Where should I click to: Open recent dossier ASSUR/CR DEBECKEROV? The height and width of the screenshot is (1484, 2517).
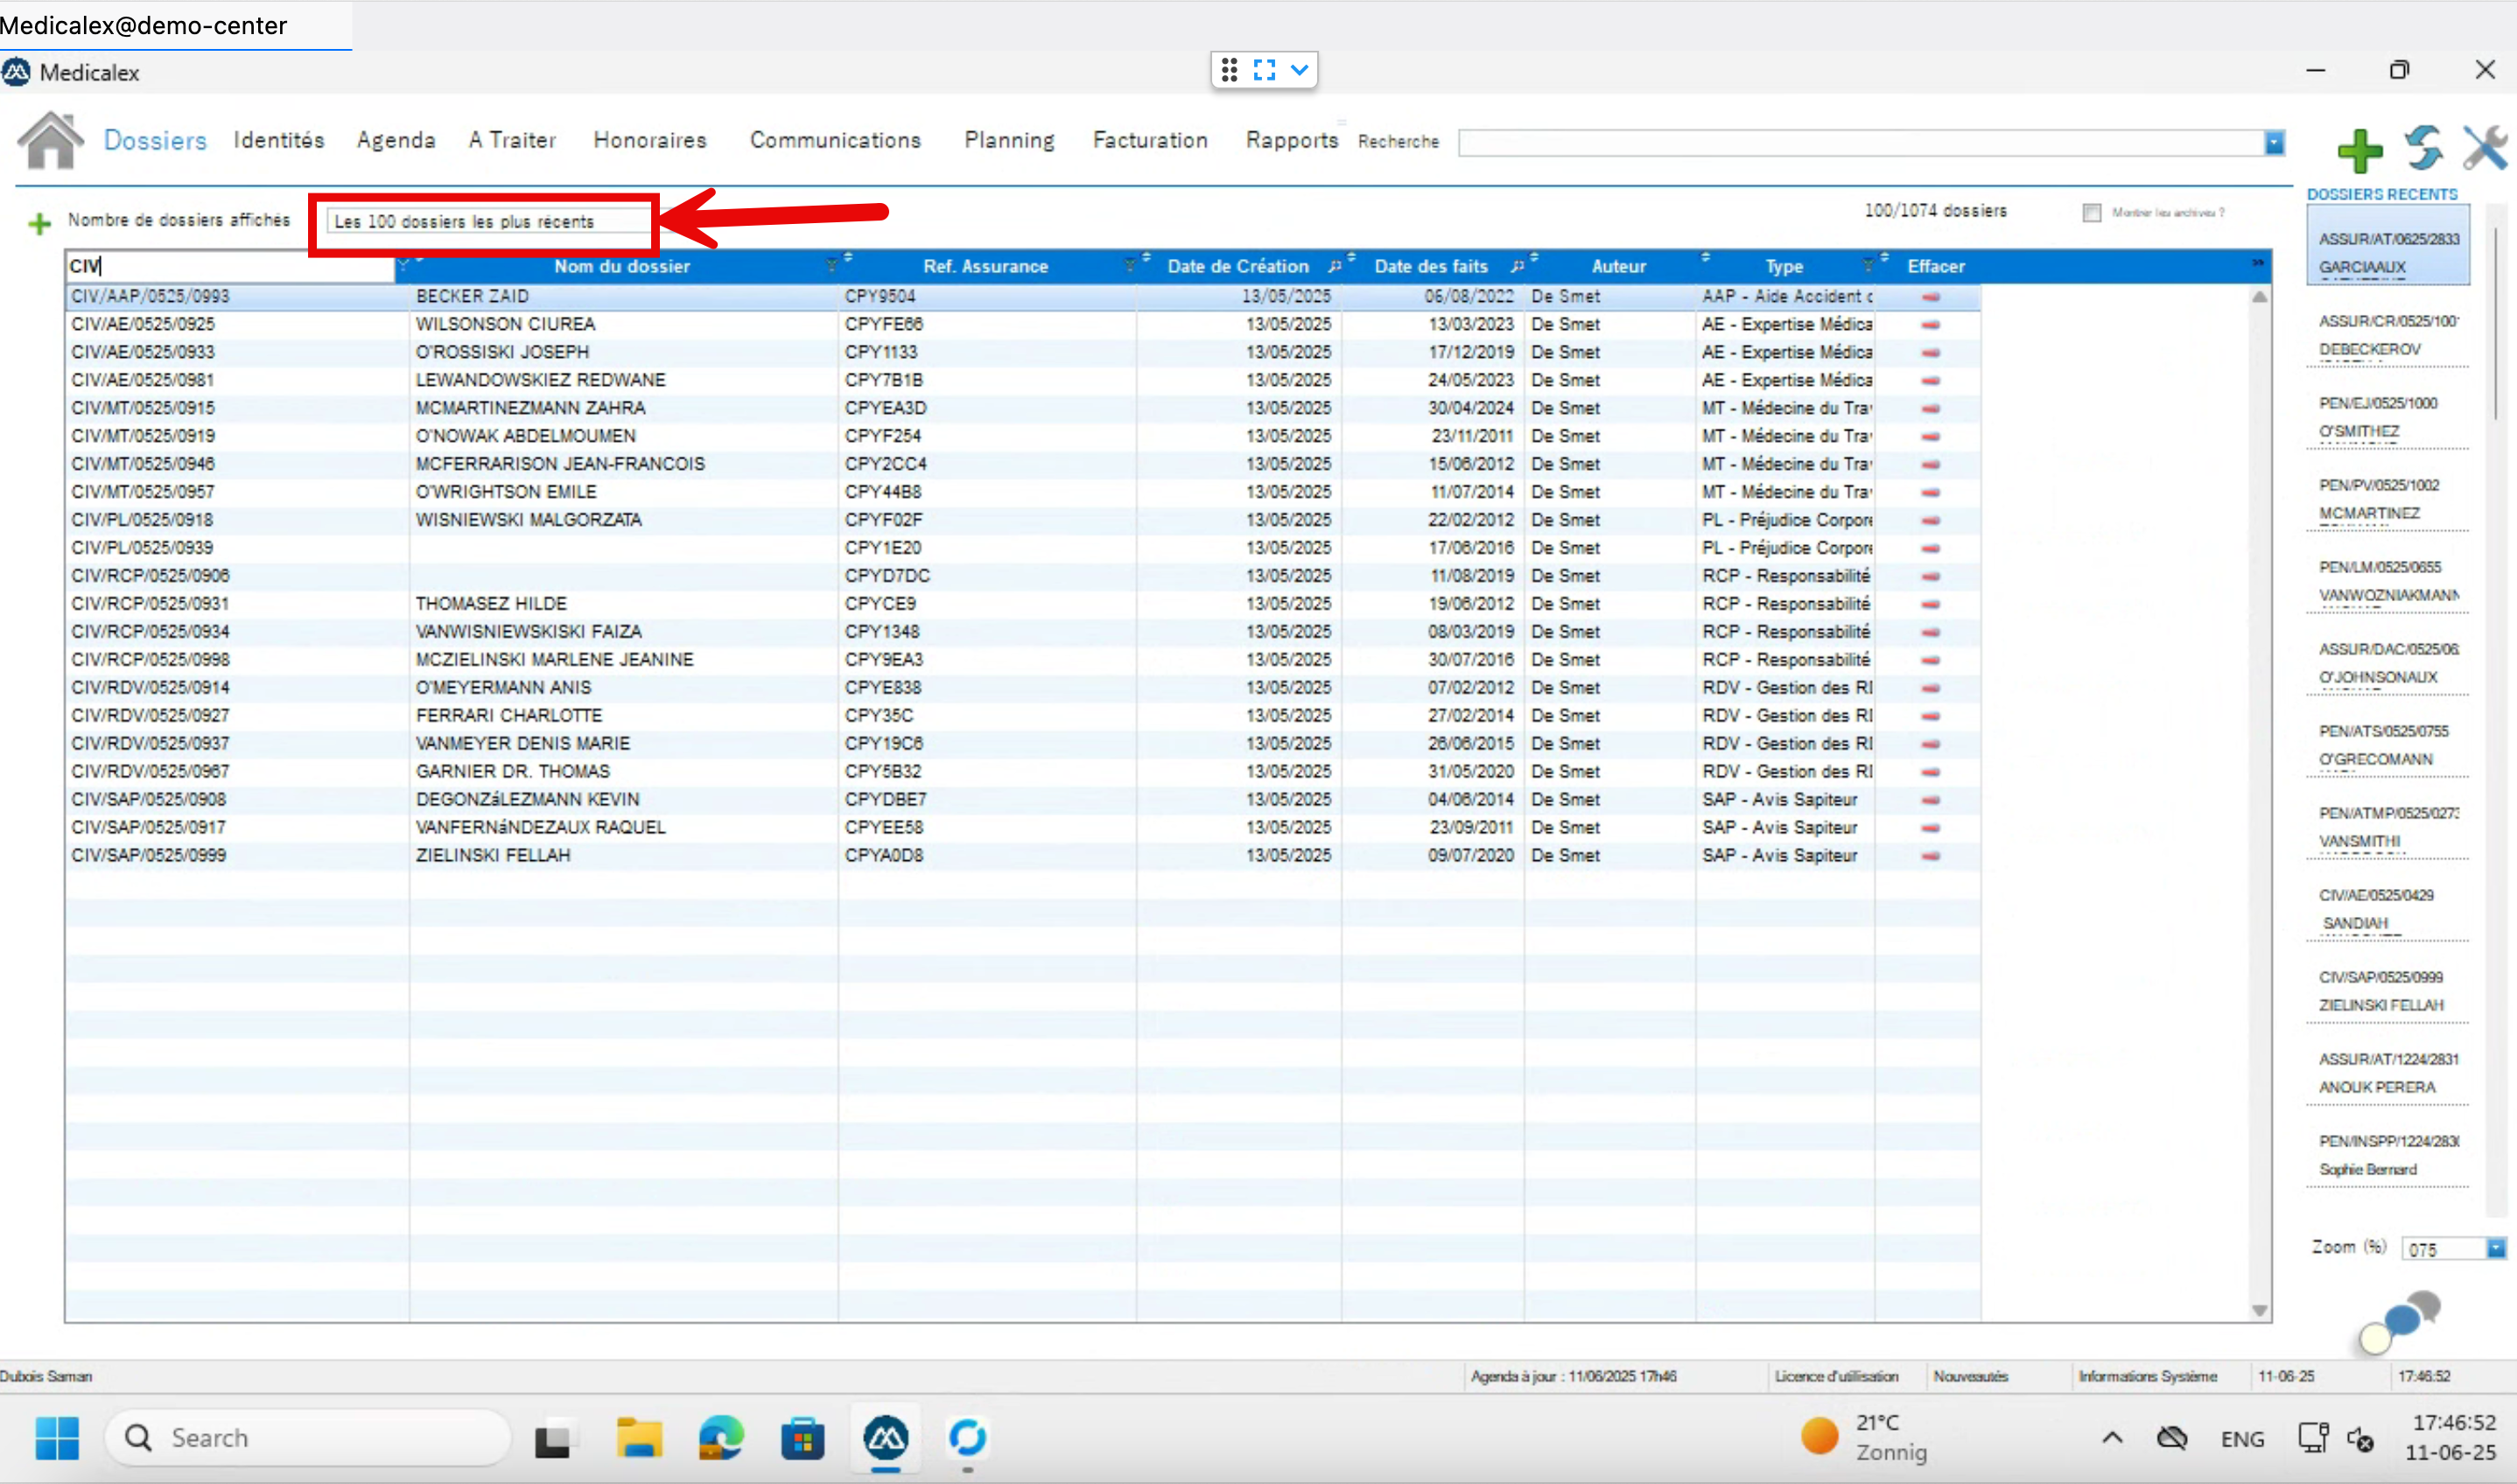click(x=2385, y=335)
